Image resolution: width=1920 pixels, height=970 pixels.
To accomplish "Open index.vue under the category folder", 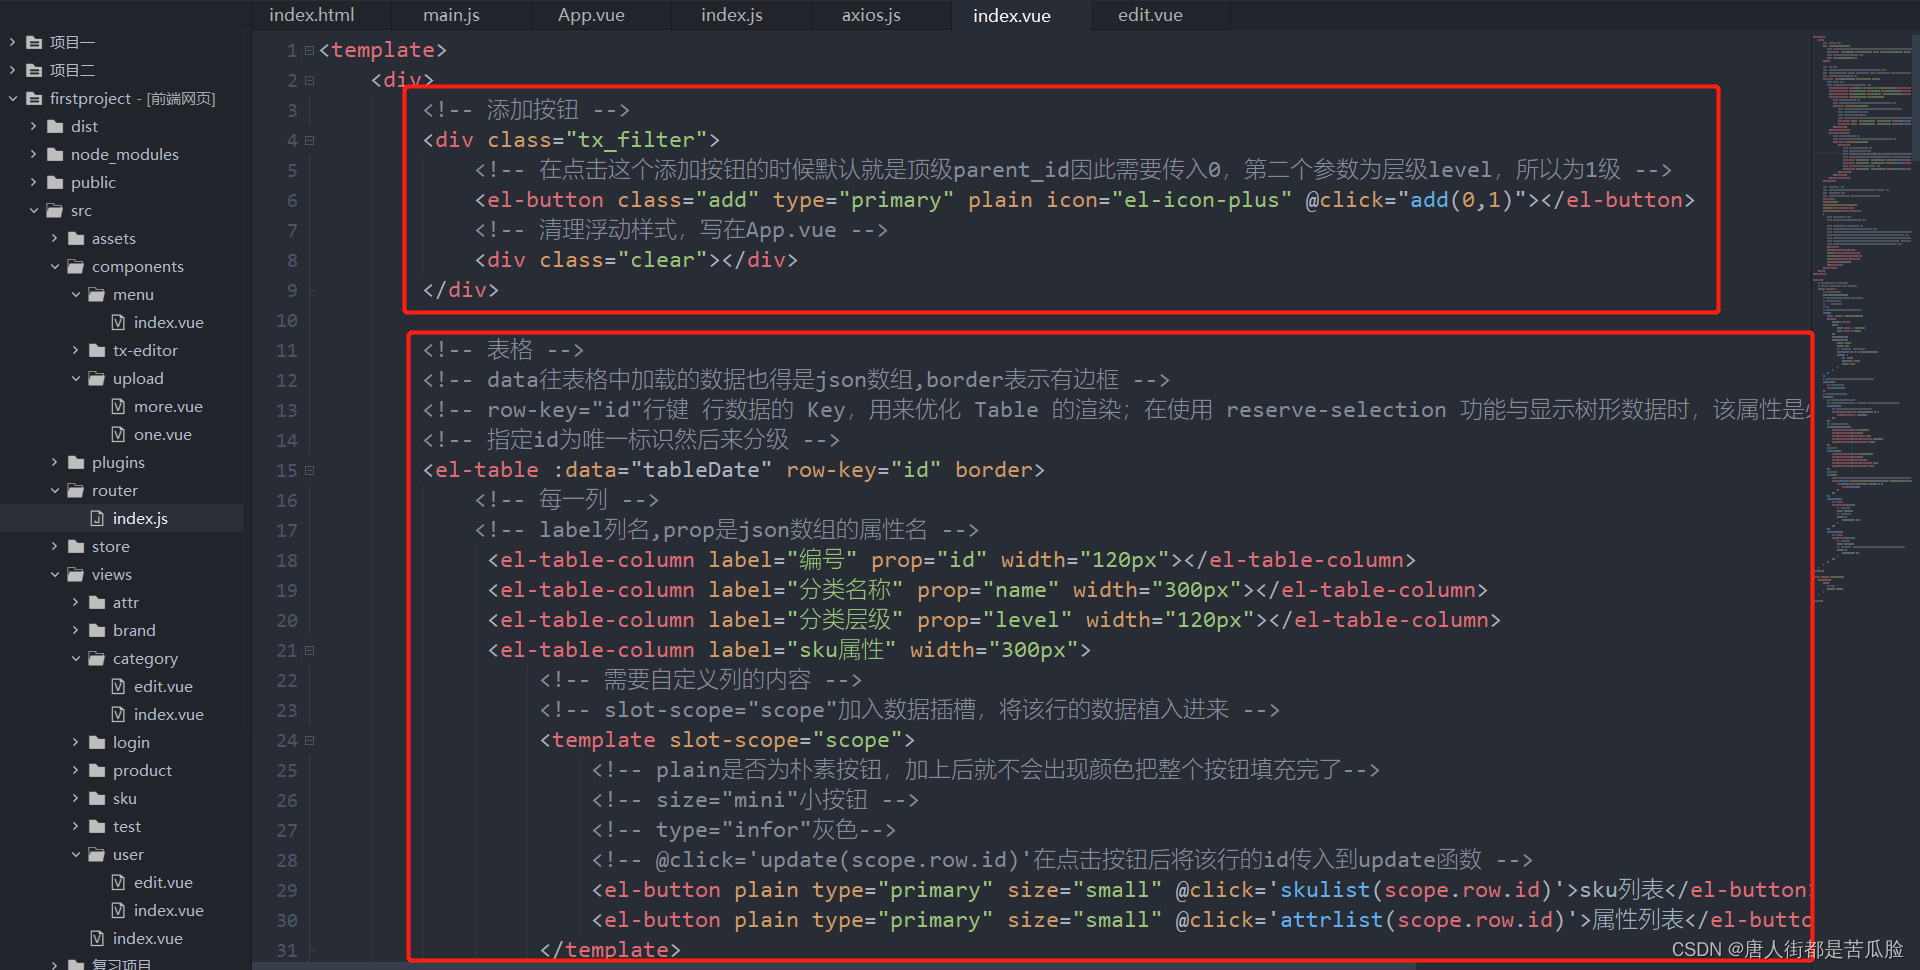I will (168, 714).
